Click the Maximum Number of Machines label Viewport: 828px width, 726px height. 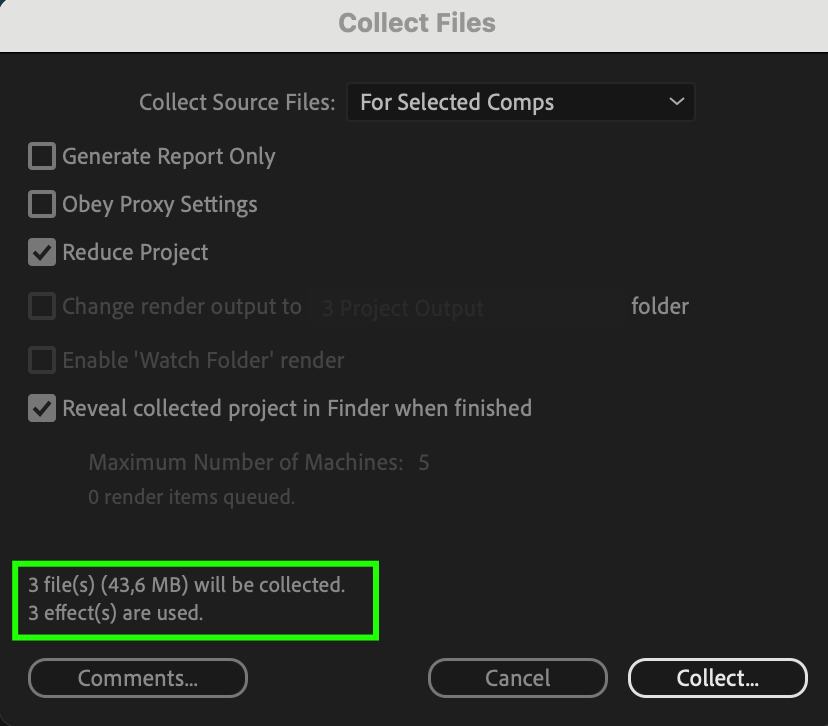(x=245, y=463)
